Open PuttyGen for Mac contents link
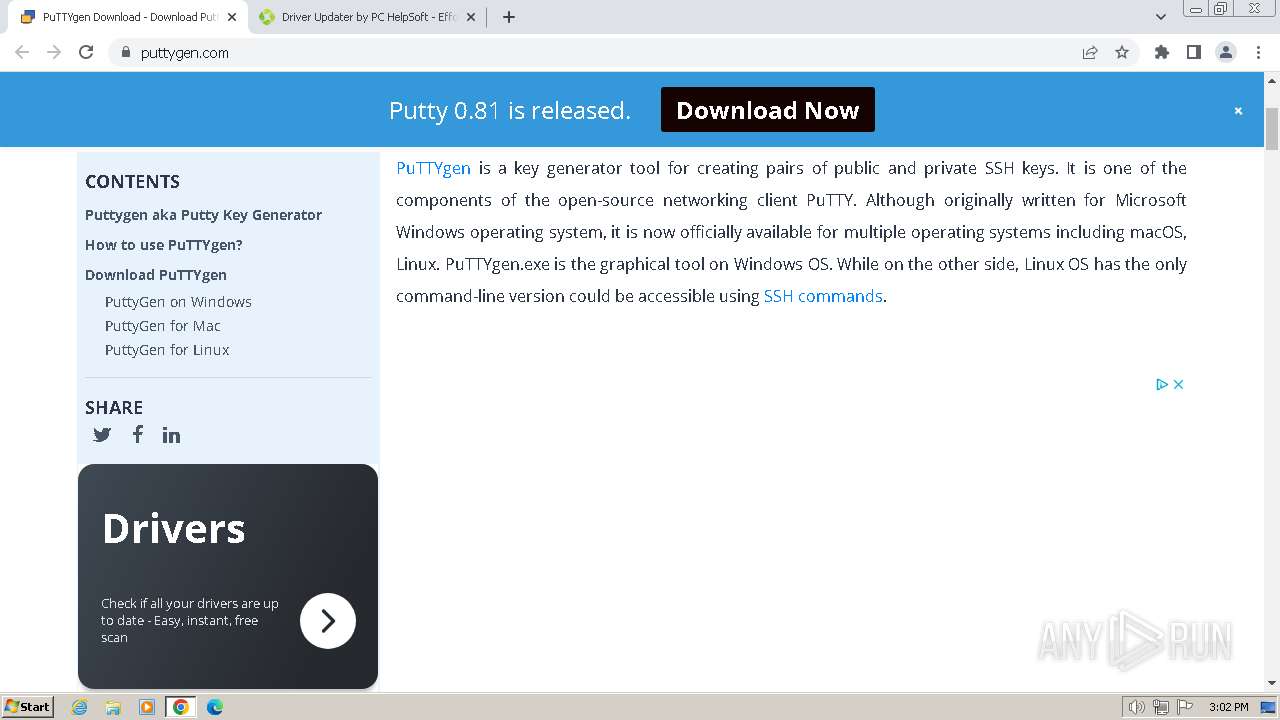Viewport: 1280px width, 720px height. (163, 326)
